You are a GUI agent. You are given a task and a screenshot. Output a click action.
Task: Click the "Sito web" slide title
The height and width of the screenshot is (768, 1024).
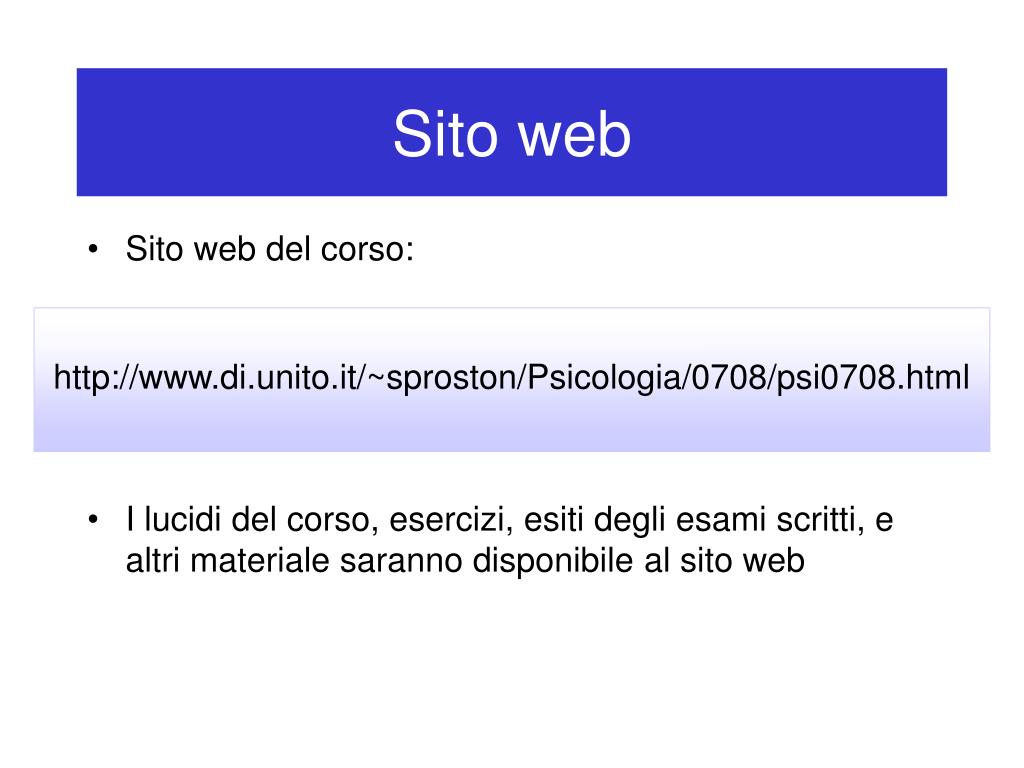pos(512,134)
